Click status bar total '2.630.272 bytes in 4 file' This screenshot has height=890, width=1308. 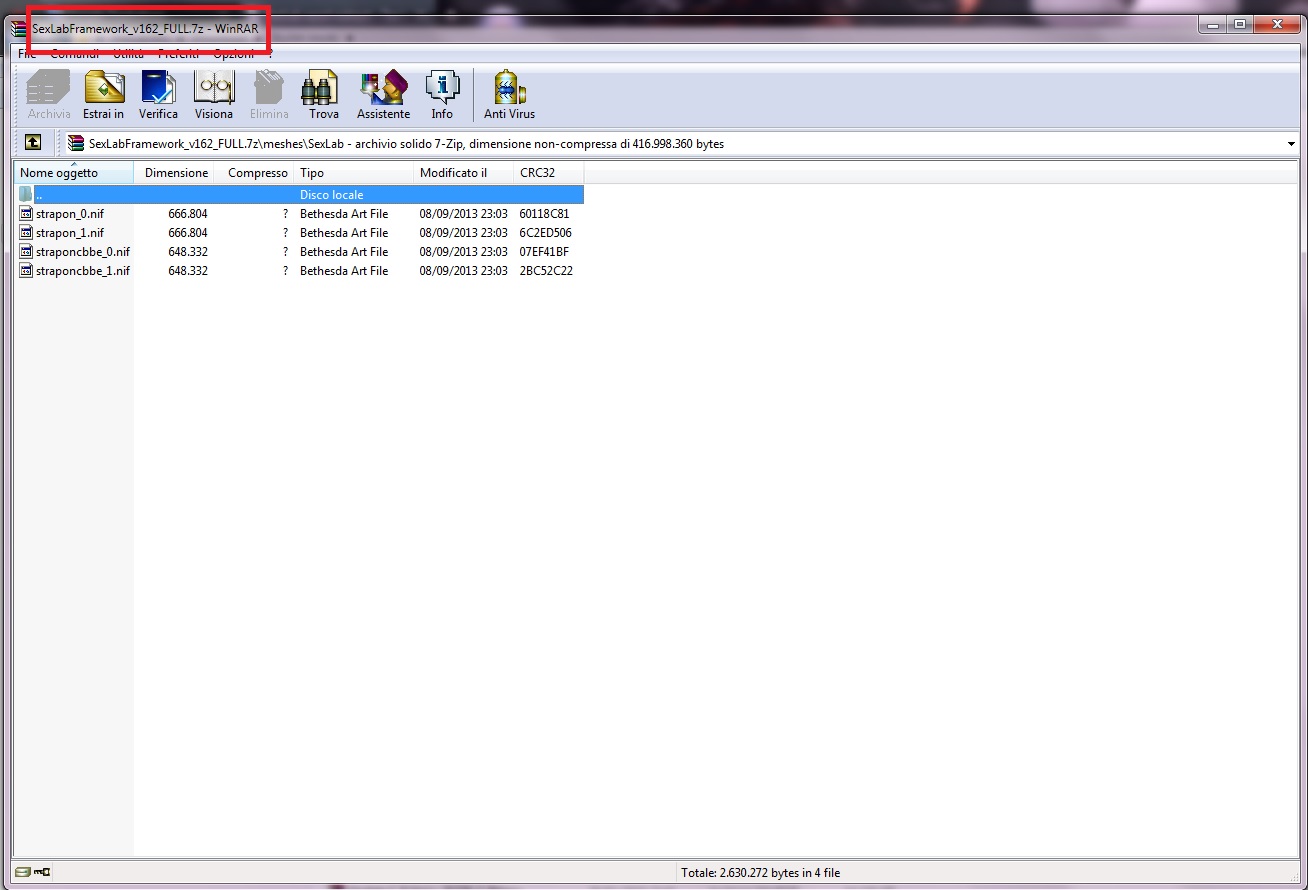pyautogui.click(x=761, y=873)
